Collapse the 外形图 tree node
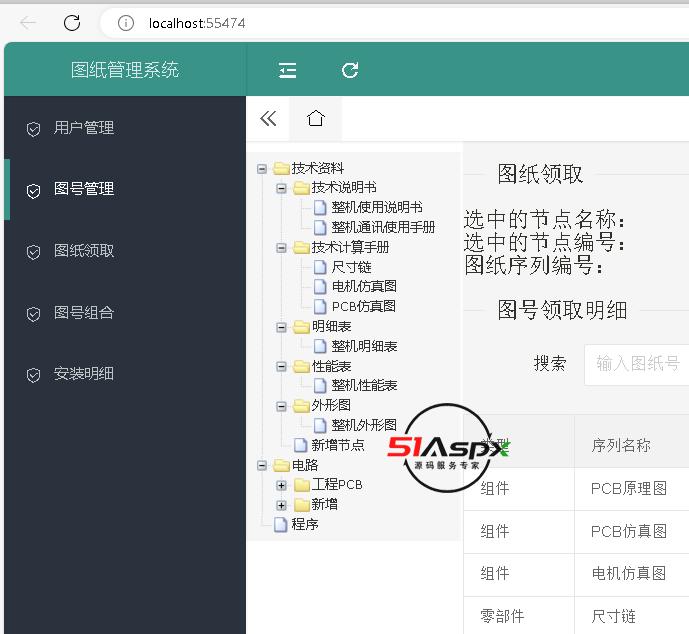The image size is (689, 634). pos(281,406)
